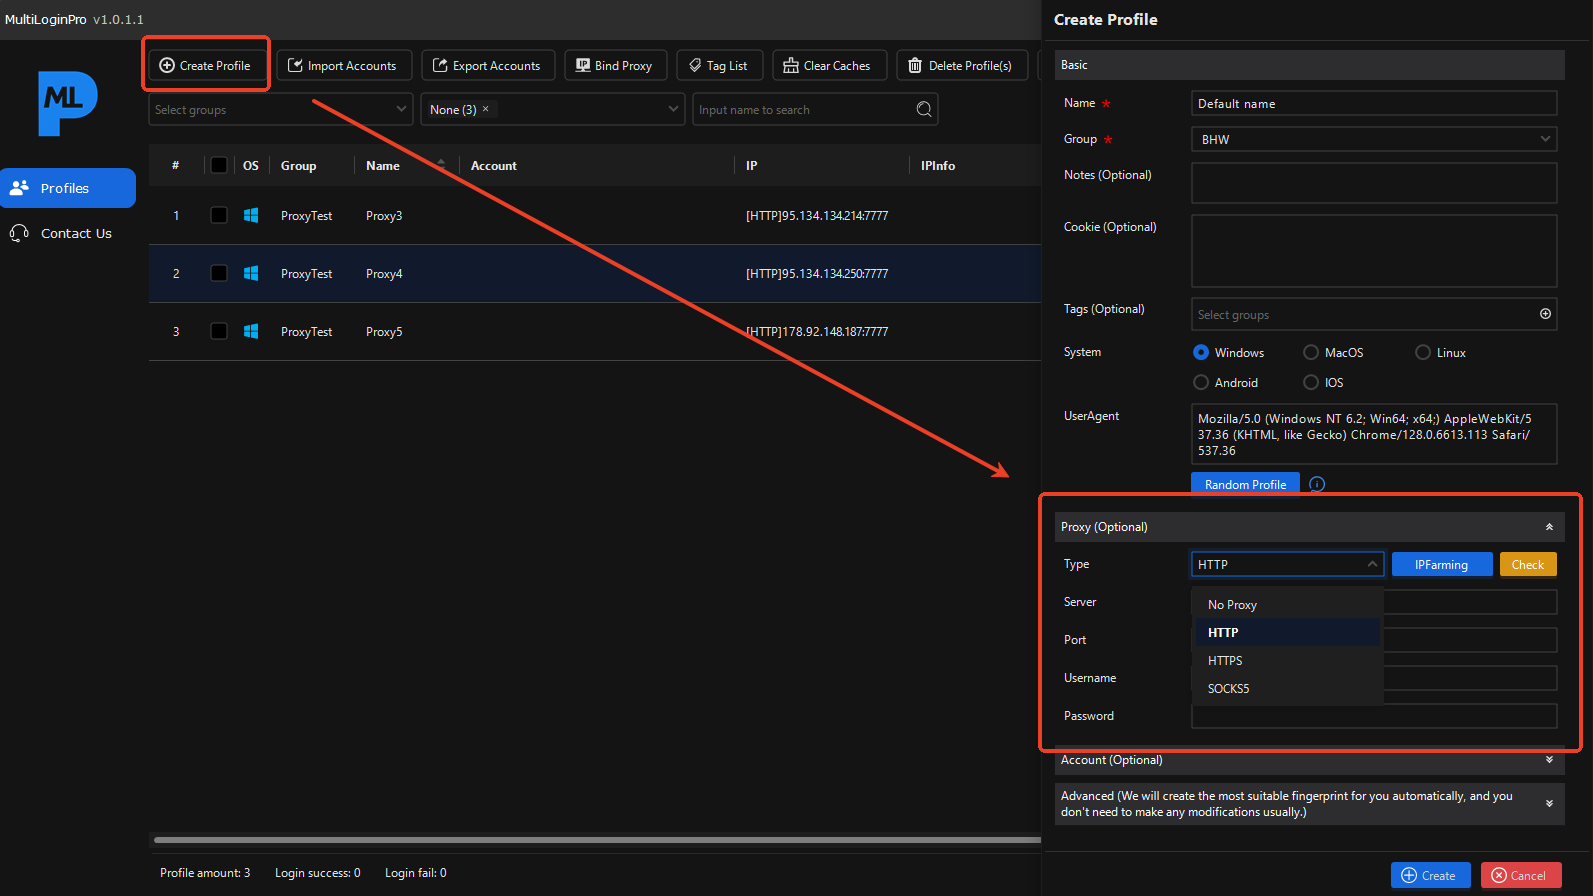Screen dimensions: 1593x896
Task: Open the Profiles sidebar tab
Action: click(x=68, y=188)
